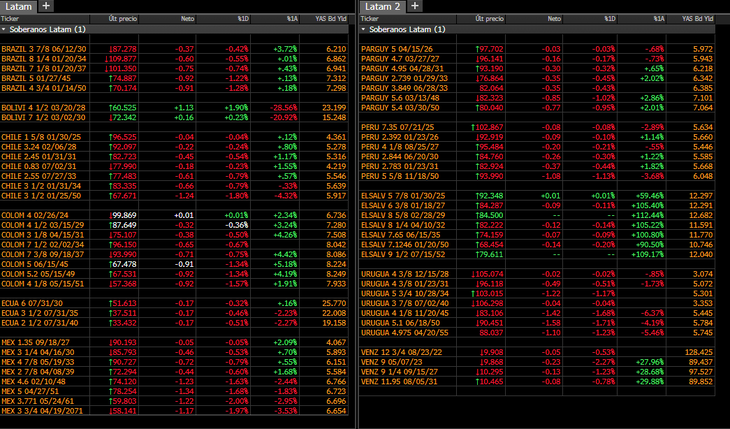Viewport: 730px width, 429px height.
Task: Switch to the Latam 2 tab
Action: (381, 6)
